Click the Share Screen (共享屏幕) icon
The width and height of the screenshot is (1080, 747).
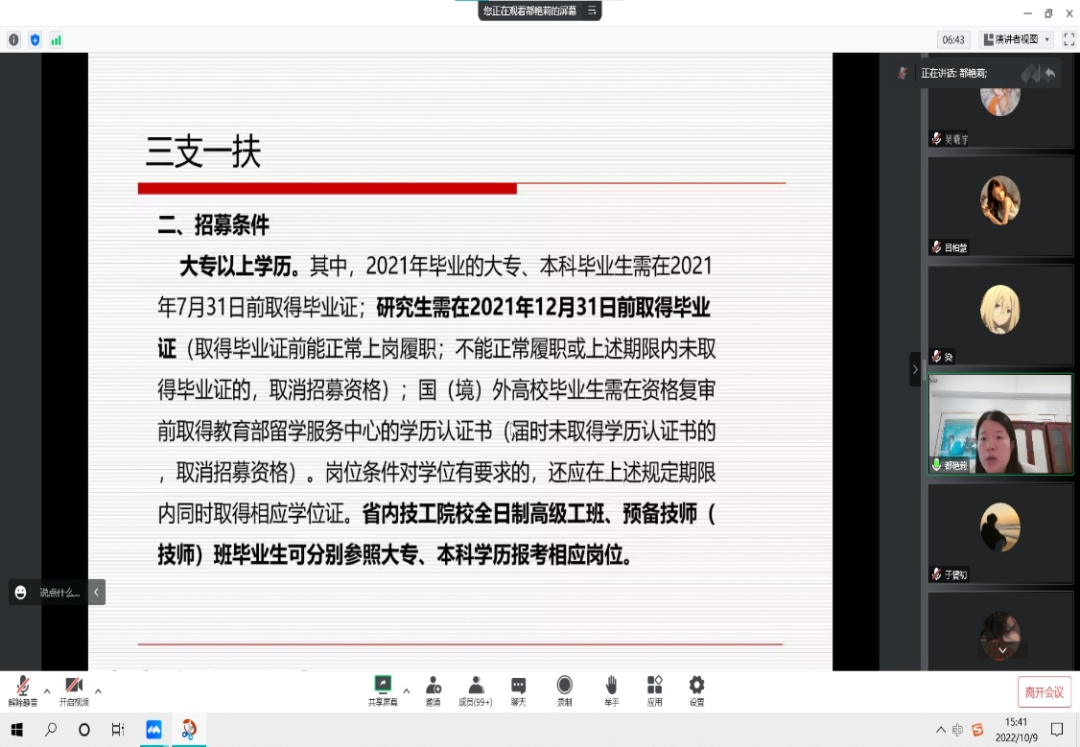coord(382,689)
